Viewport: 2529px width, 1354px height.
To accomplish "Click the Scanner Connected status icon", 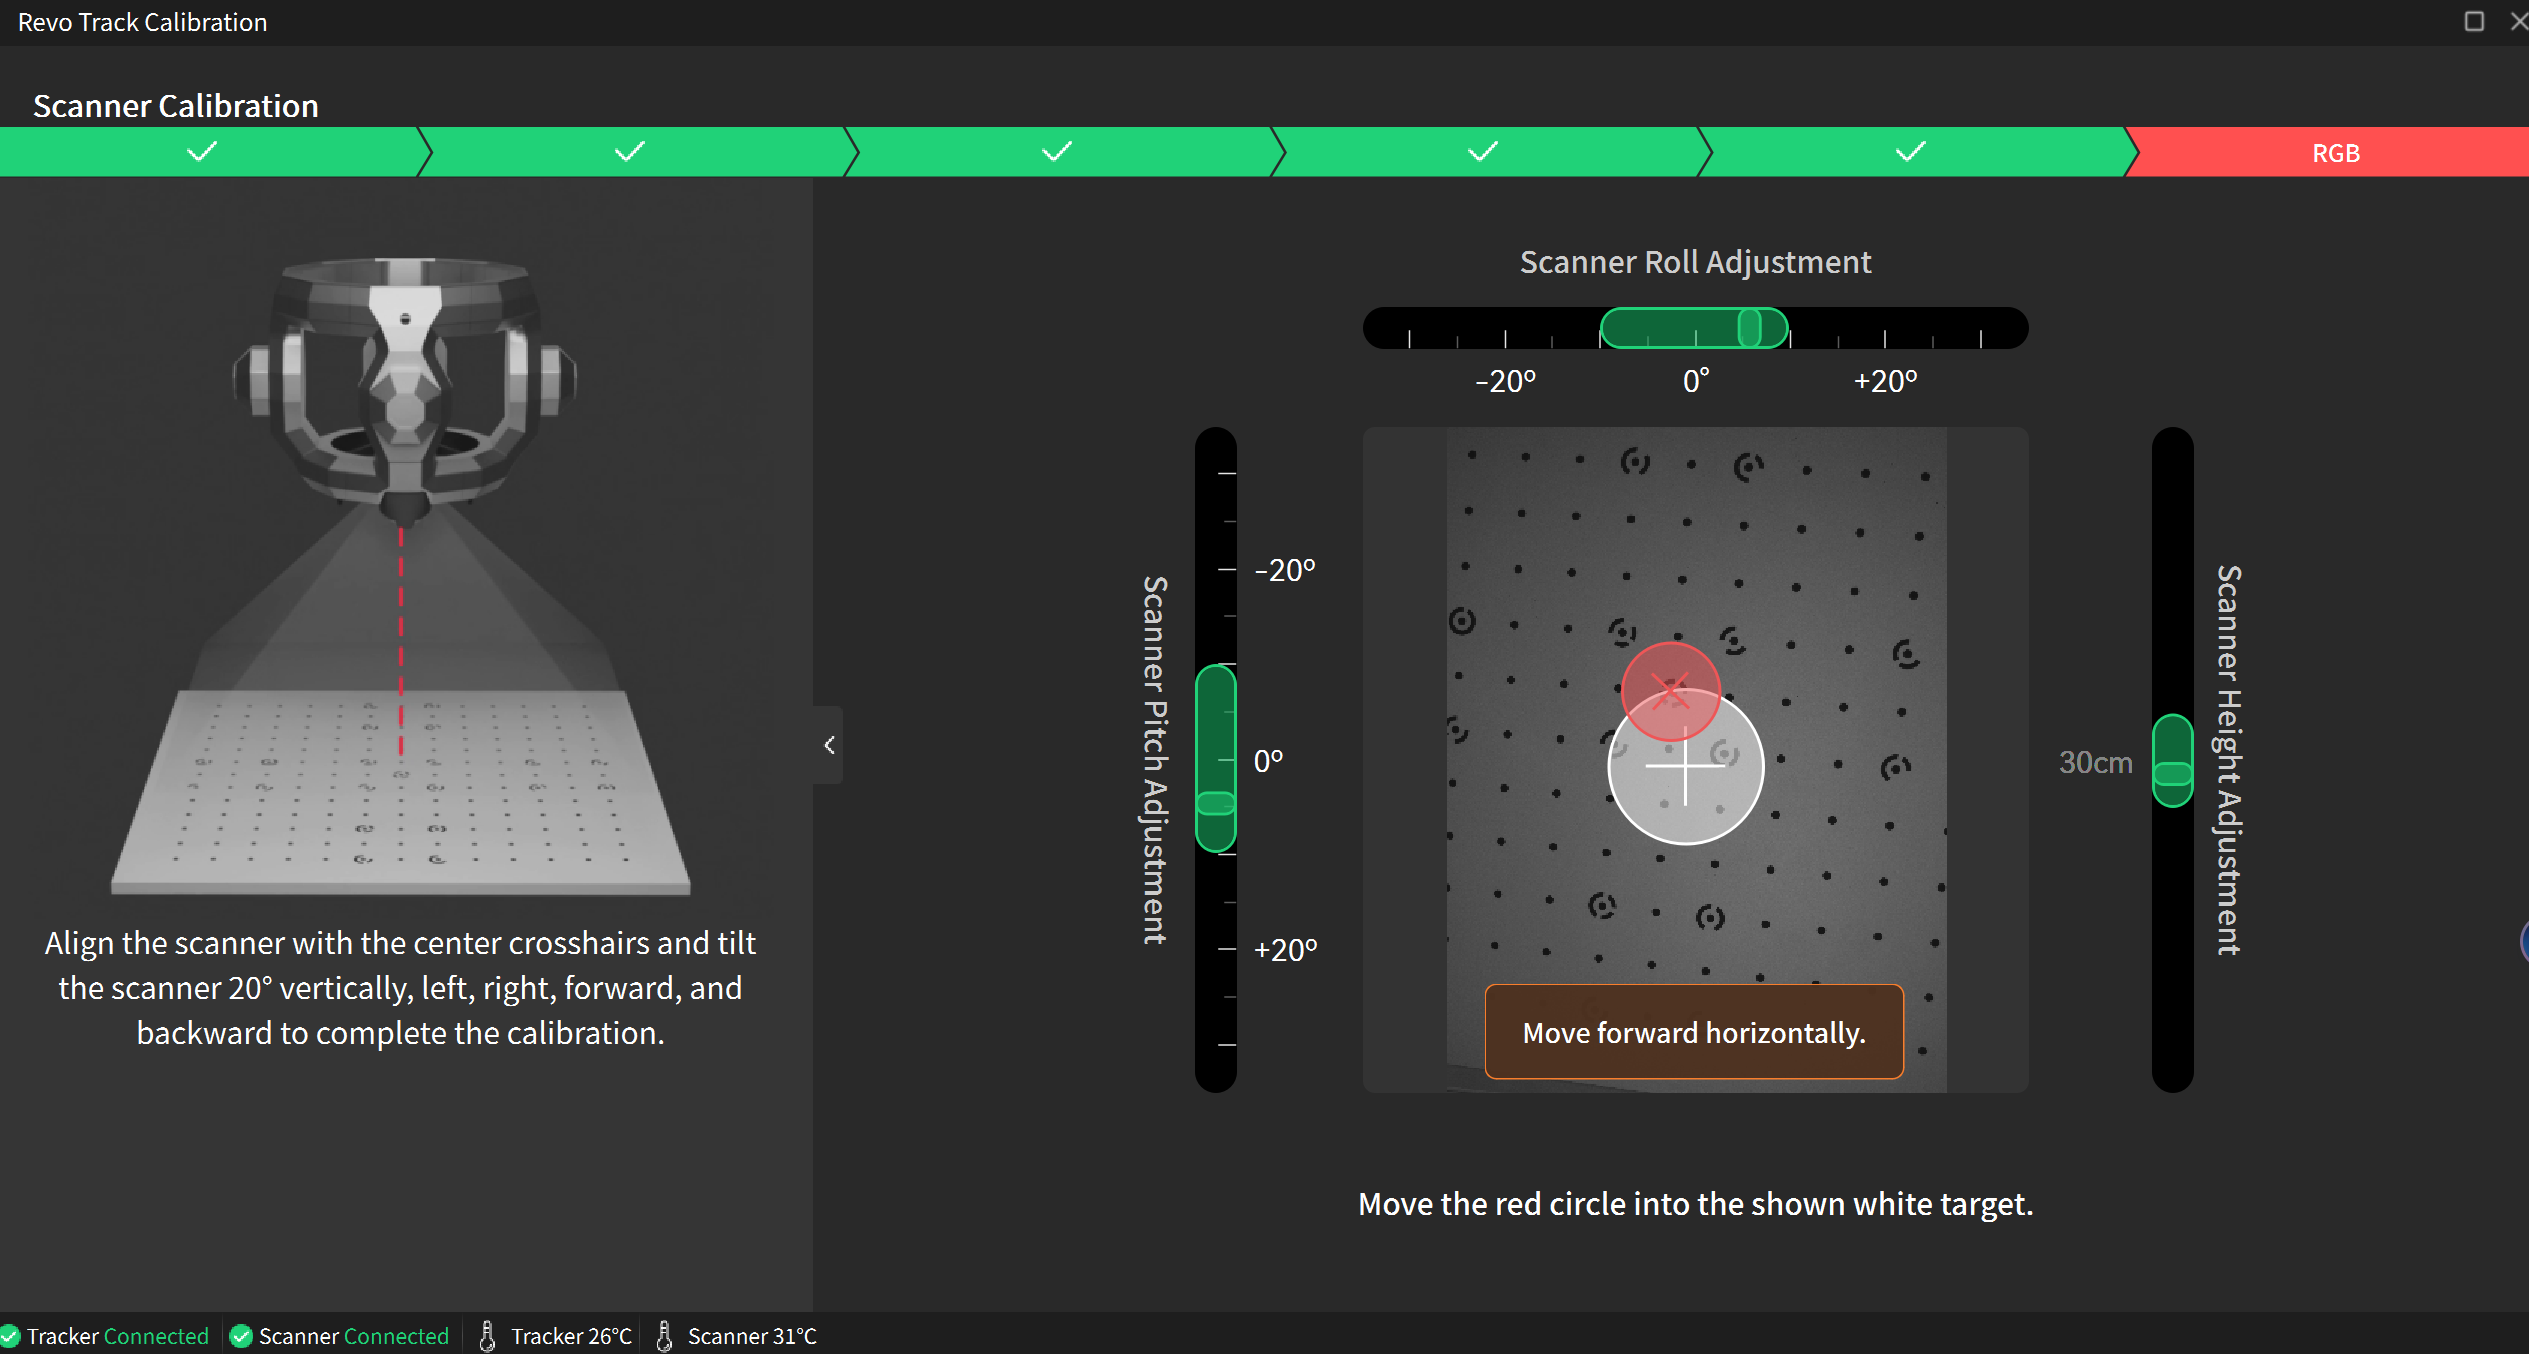I will pyautogui.click(x=241, y=1336).
